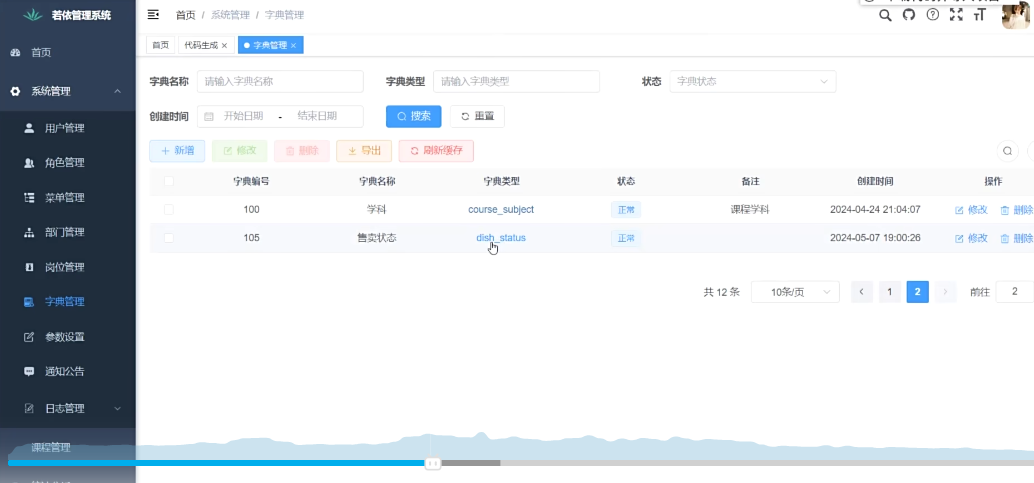Close the 字典管理 tab

(293, 46)
